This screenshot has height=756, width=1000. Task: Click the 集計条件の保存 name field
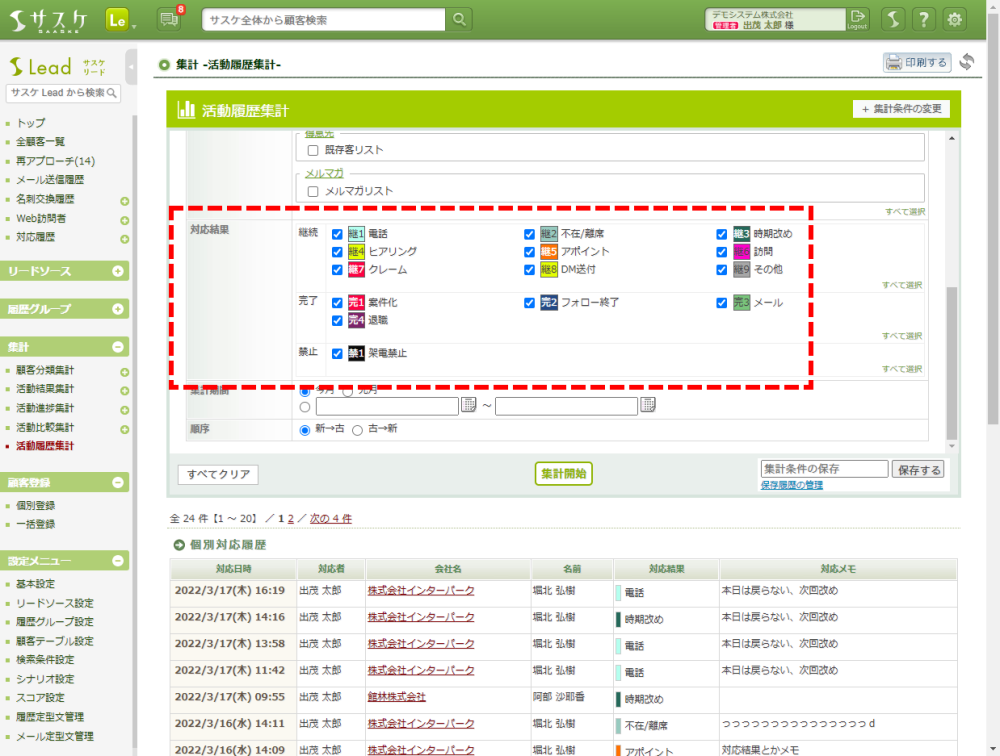pos(823,469)
